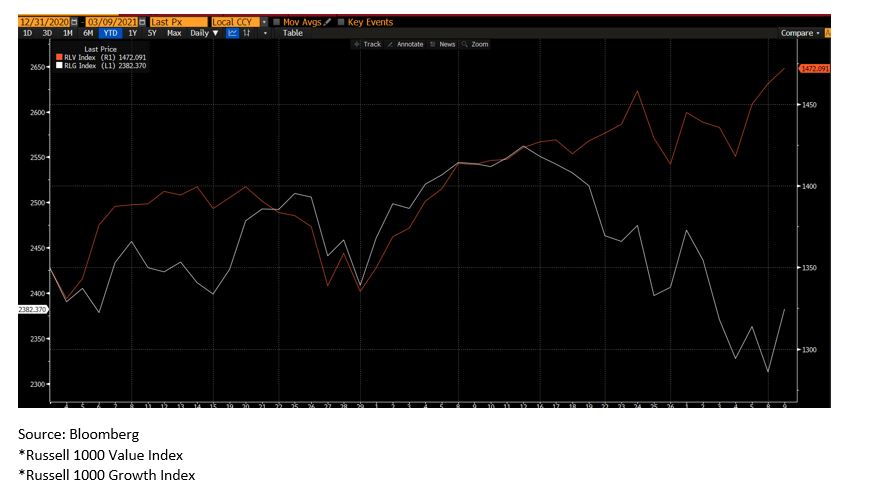Select the 6M time range
The width and height of the screenshot is (874, 500).
[x=88, y=33]
